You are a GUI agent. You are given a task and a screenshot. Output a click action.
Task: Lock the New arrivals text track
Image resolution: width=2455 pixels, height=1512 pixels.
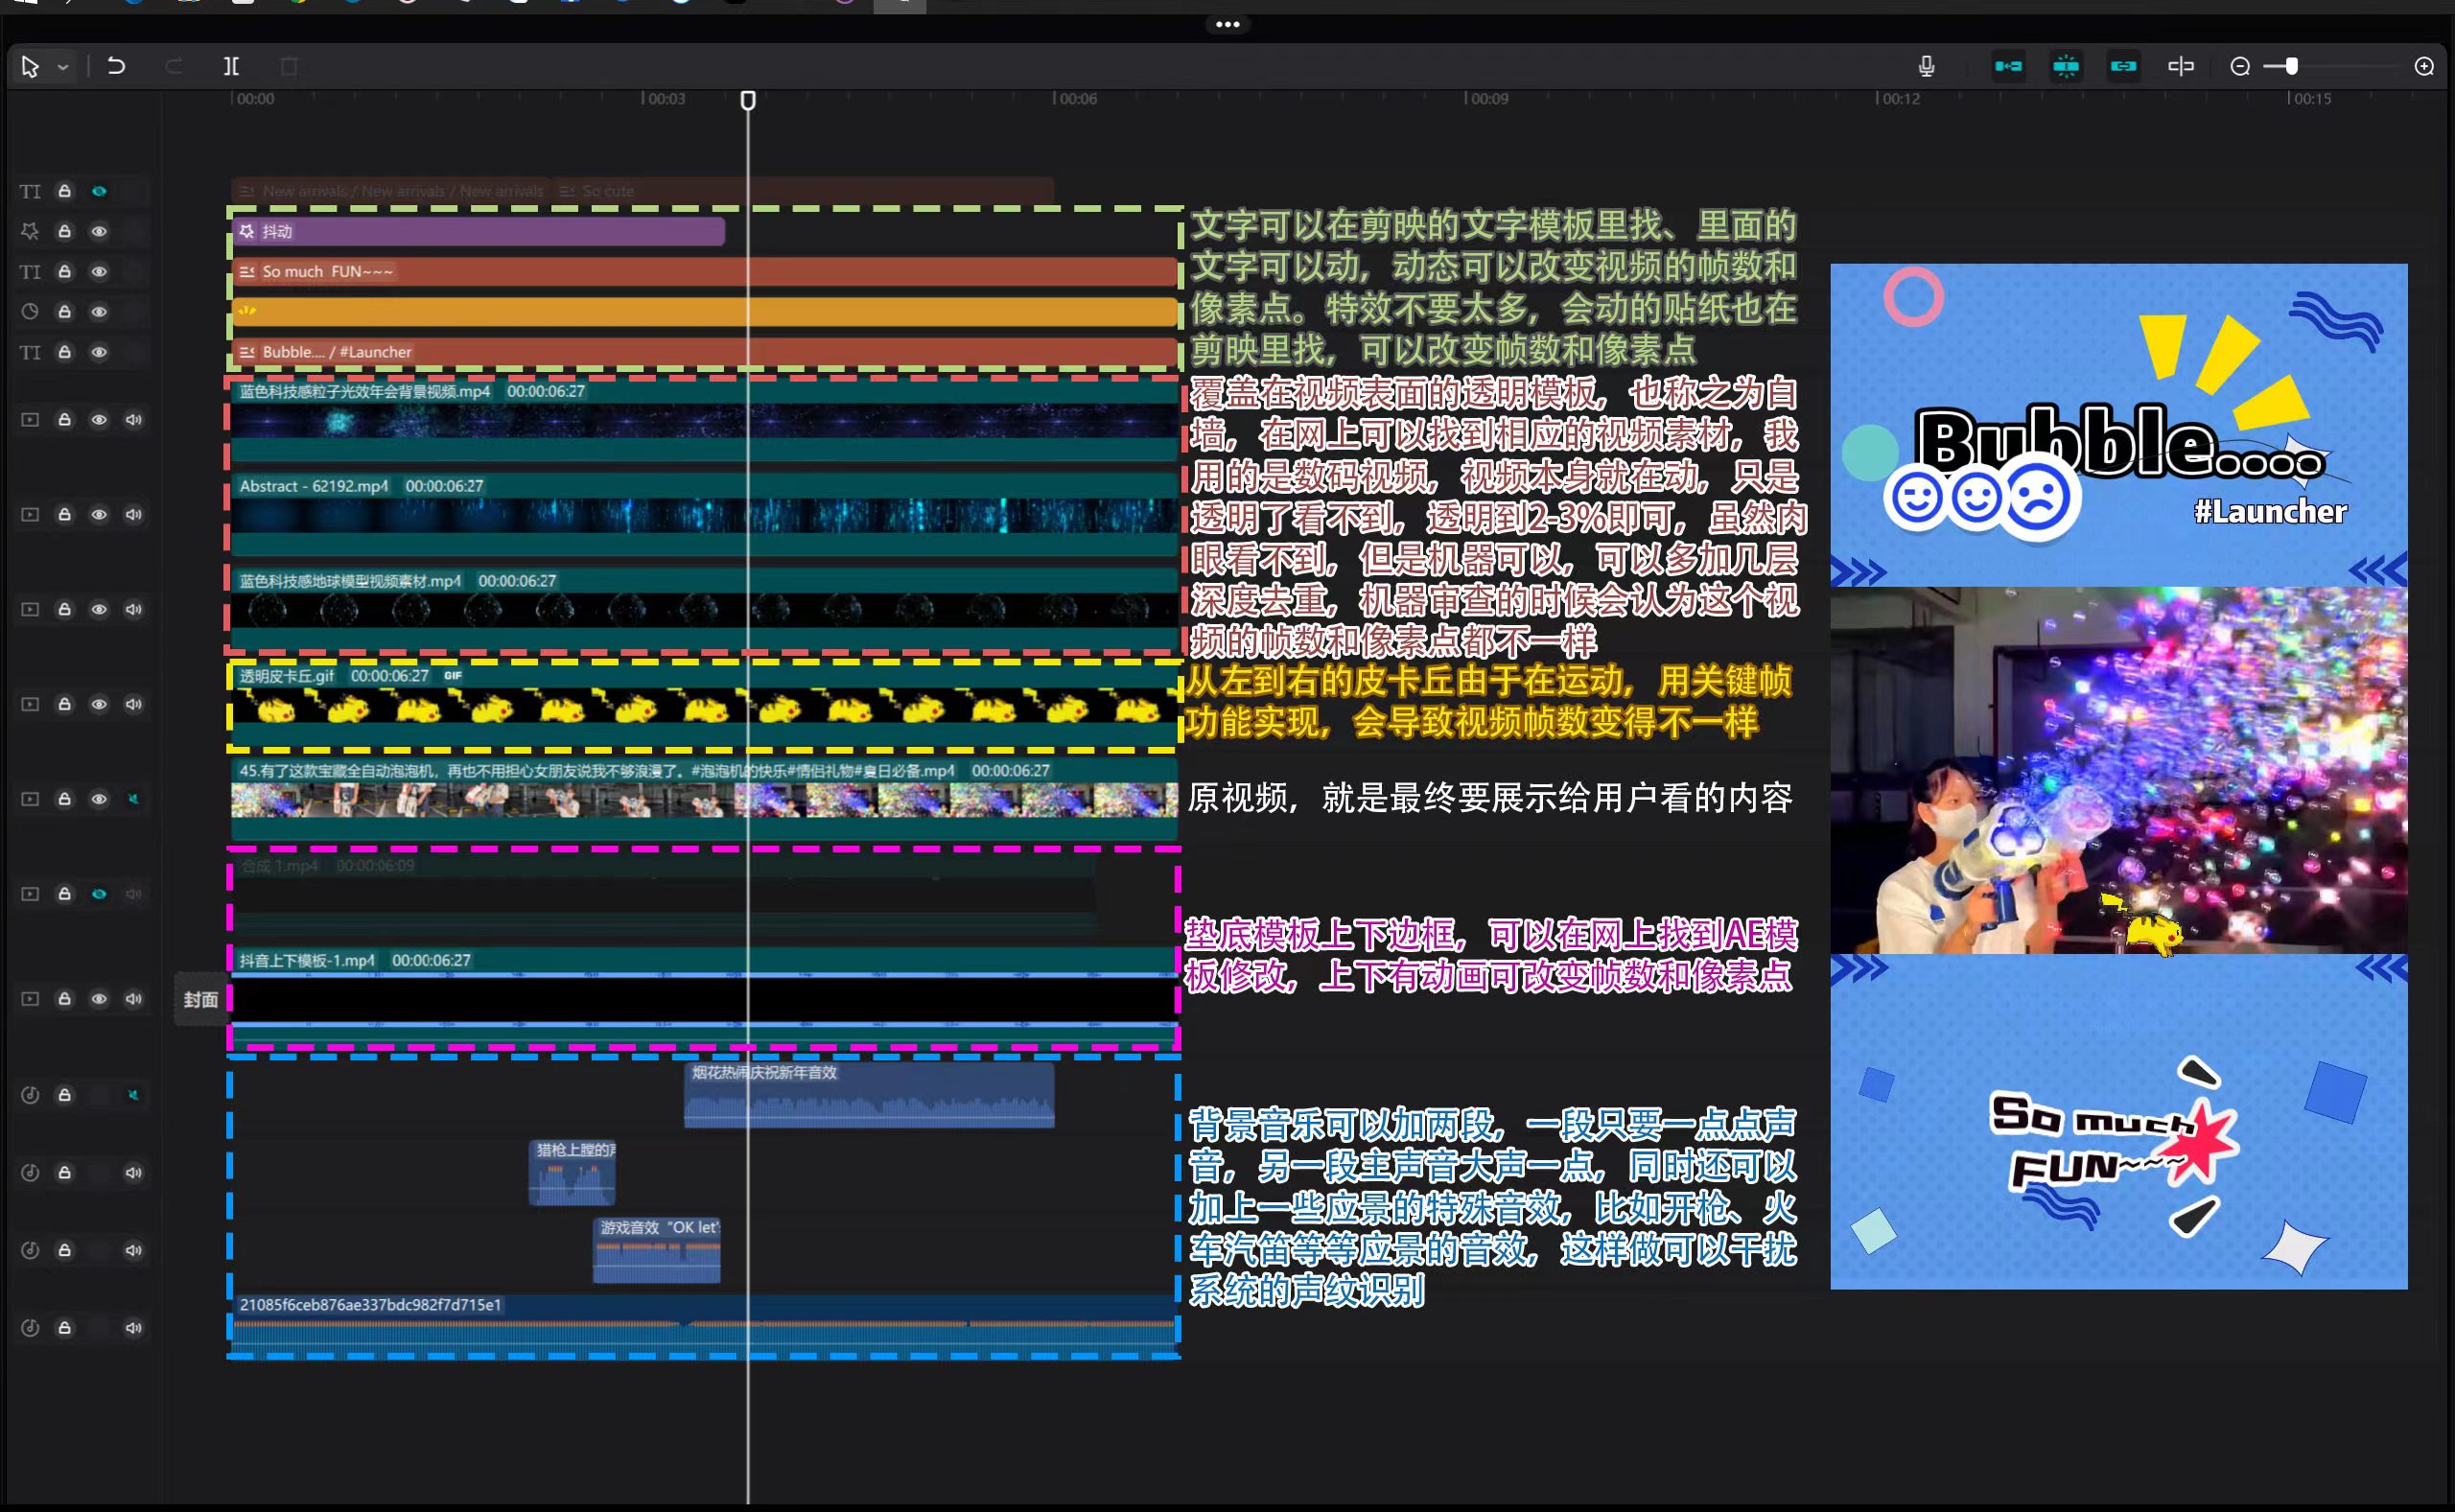tap(64, 191)
